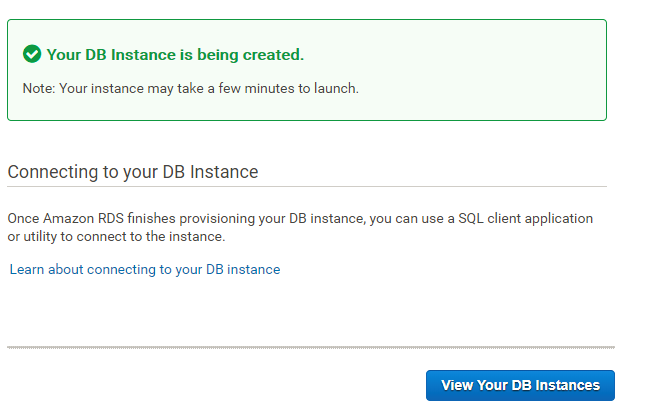Click the green success checkmark icon
The image size is (651, 420).
[32, 54]
